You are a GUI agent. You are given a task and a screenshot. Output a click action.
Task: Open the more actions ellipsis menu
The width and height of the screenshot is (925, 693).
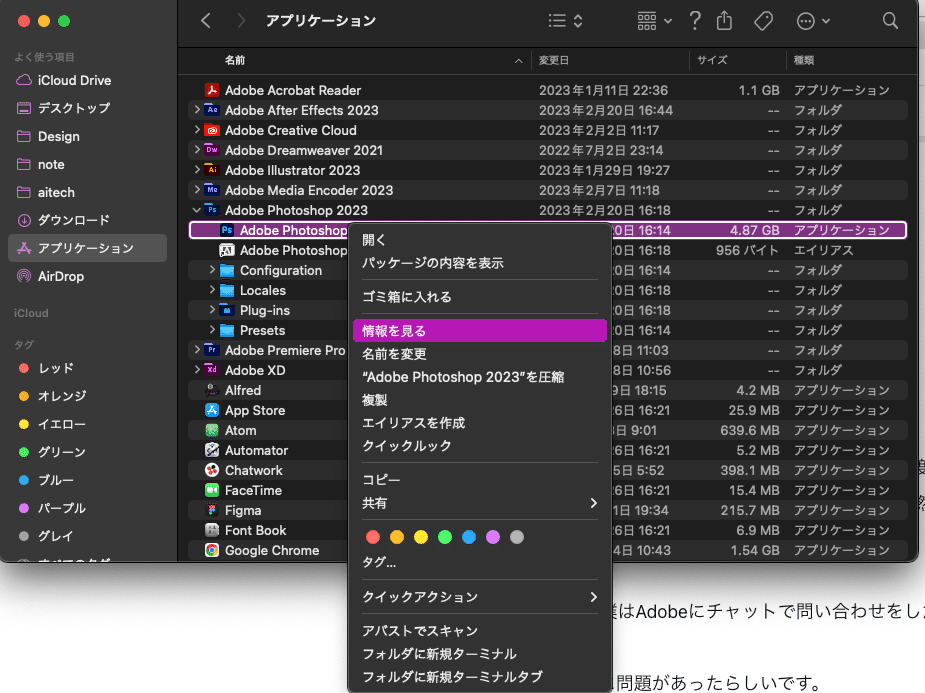813,21
